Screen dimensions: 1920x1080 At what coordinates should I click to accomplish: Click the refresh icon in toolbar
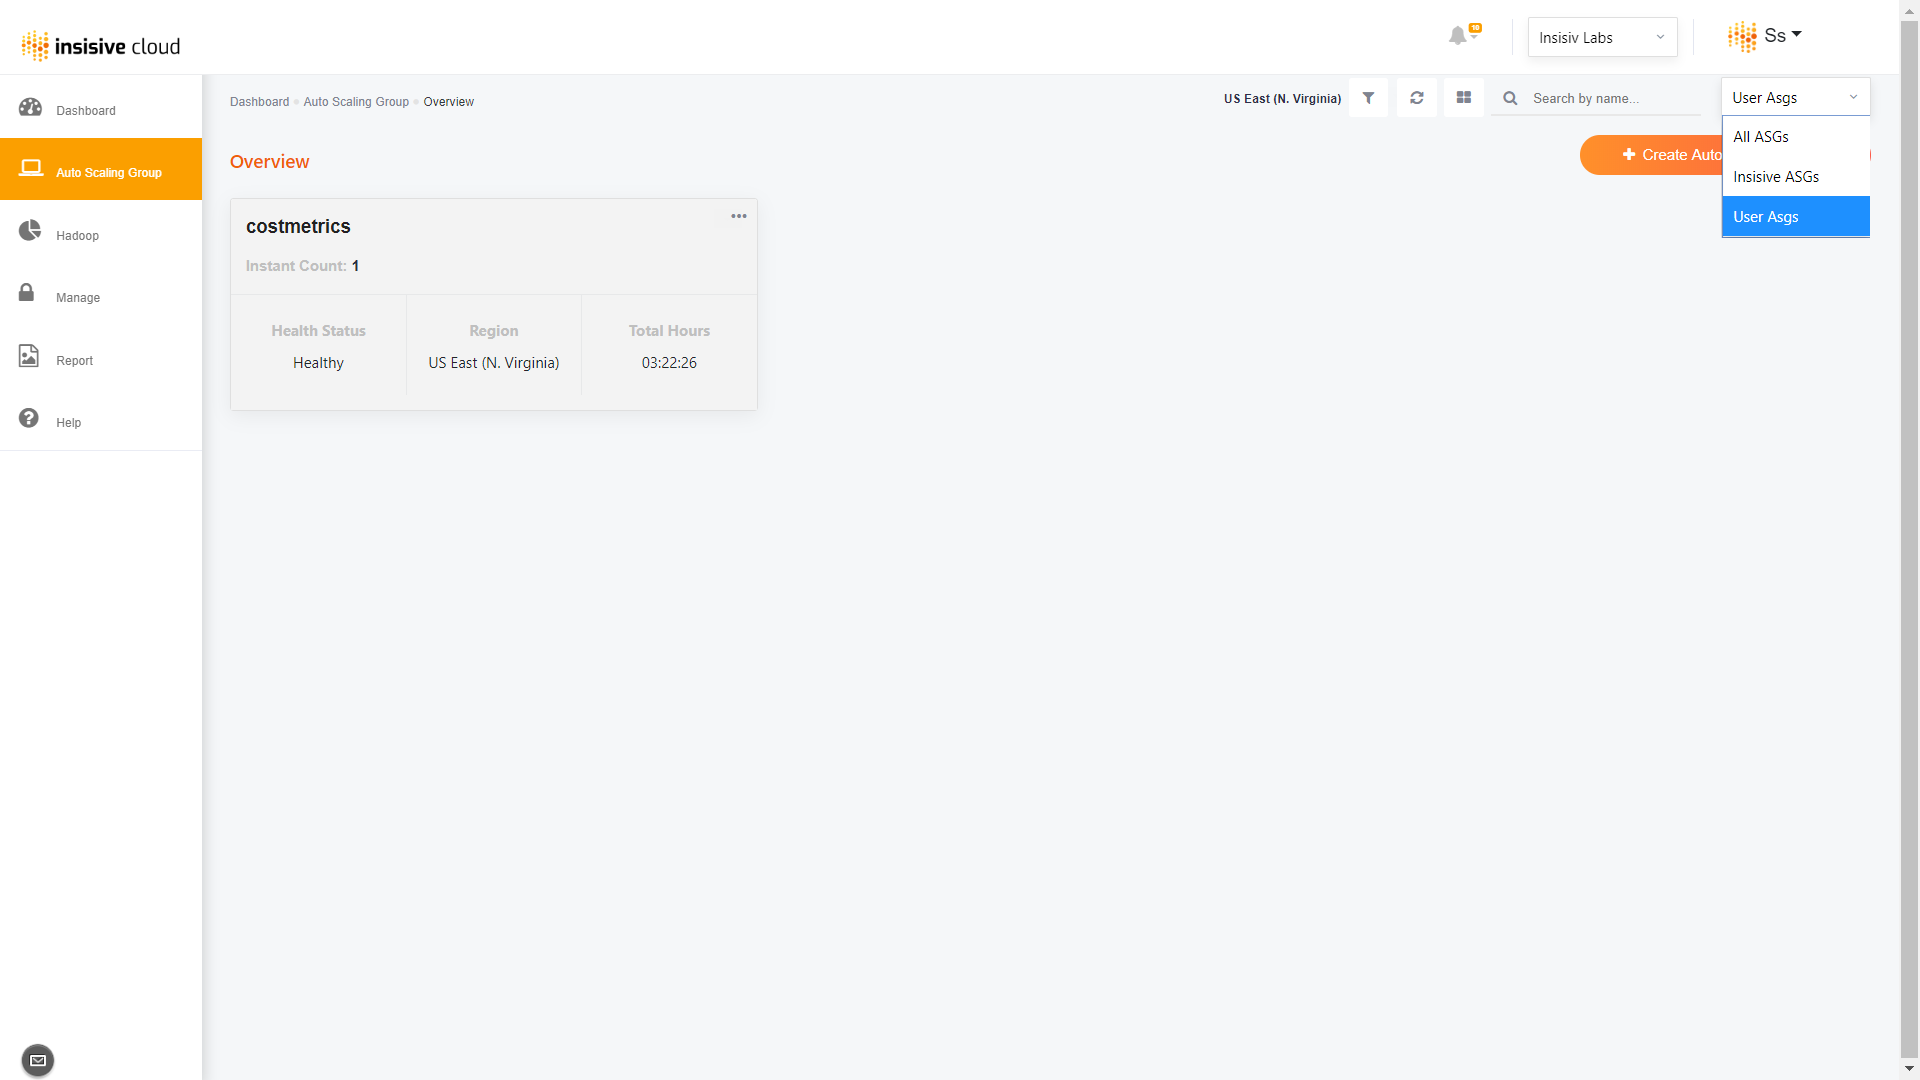point(1416,98)
